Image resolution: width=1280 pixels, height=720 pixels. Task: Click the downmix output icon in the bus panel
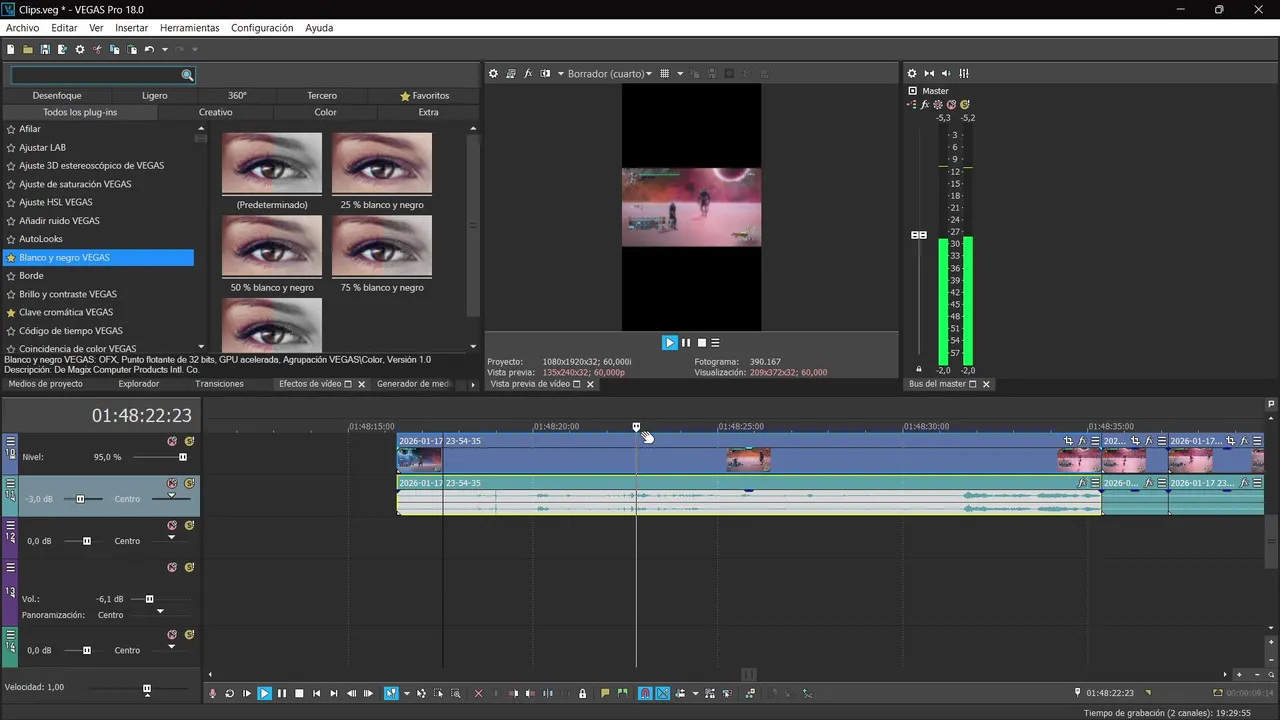coord(929,73)
